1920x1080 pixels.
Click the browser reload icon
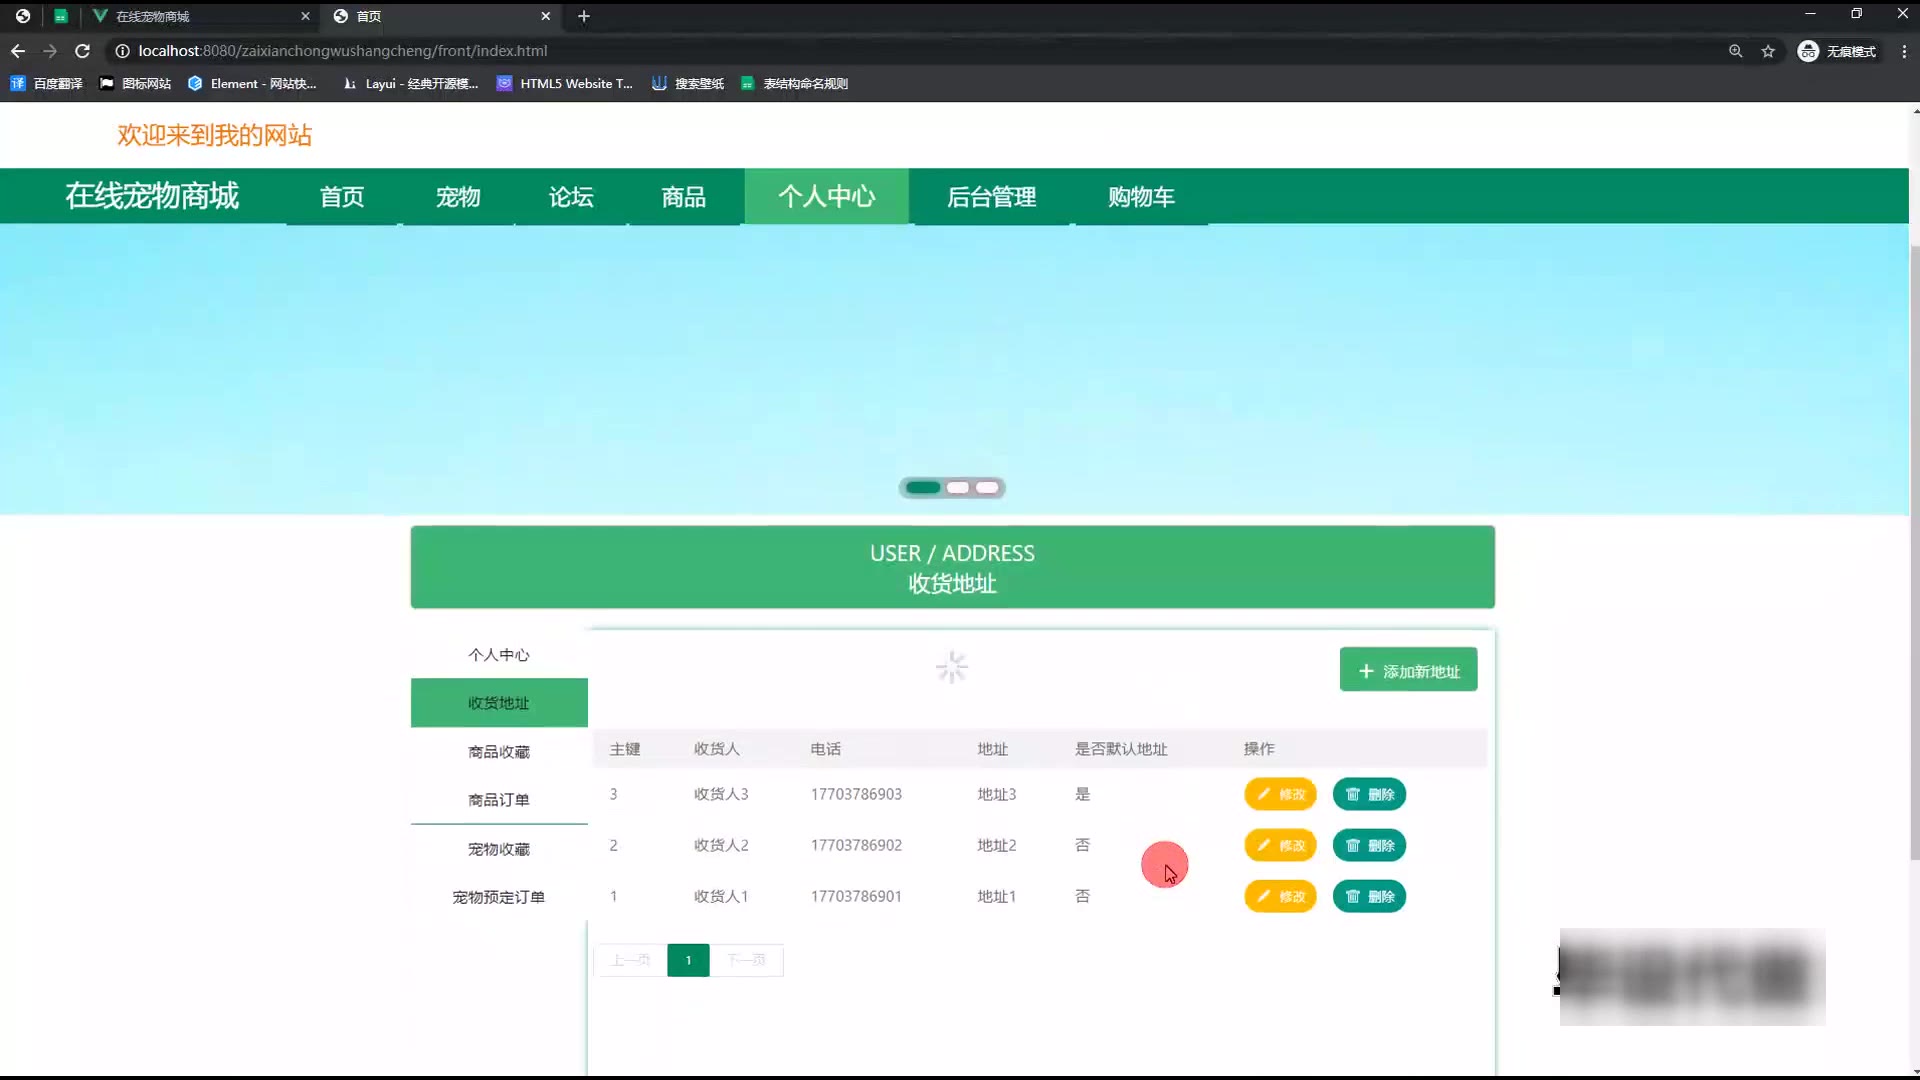pyautogui.click(x=83, y=51)
